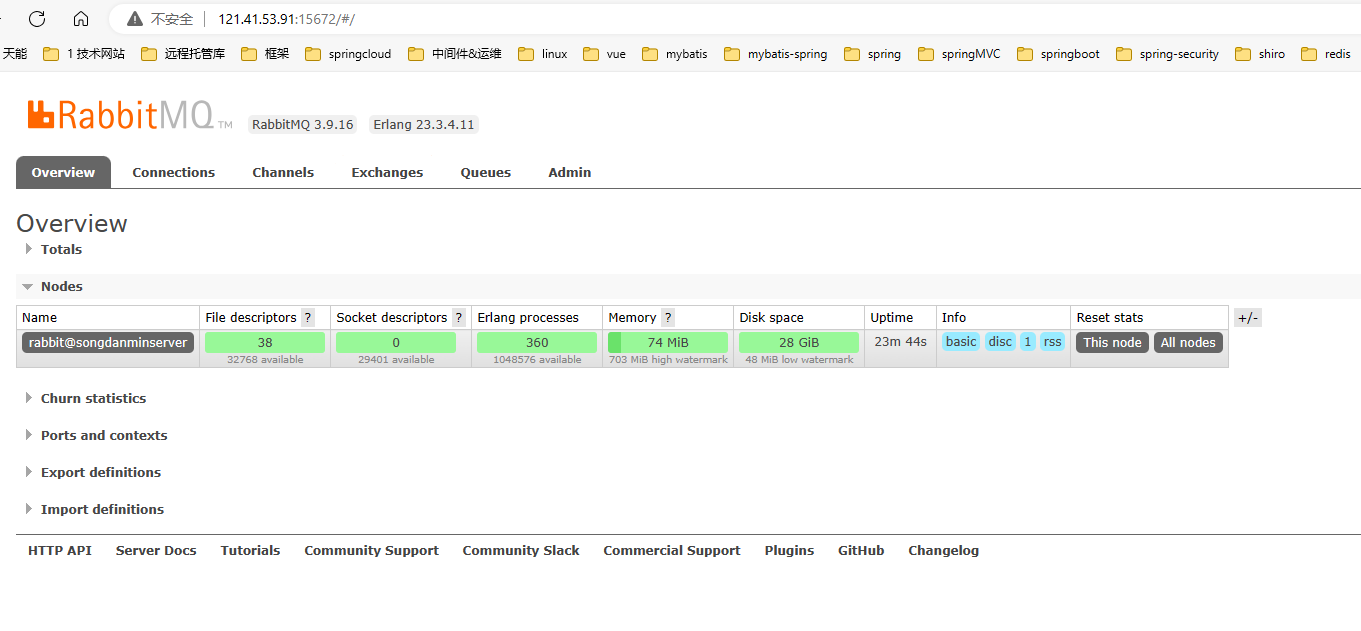This screenshot has width=1361, height=631.
Task: Open the Community Slack link
Action: coord(521,550)
